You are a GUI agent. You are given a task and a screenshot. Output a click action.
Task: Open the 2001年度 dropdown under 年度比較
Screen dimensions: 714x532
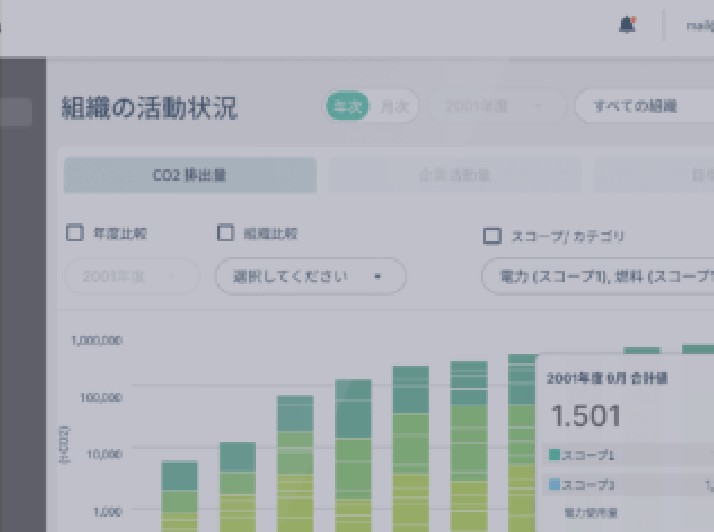(125, 276)
